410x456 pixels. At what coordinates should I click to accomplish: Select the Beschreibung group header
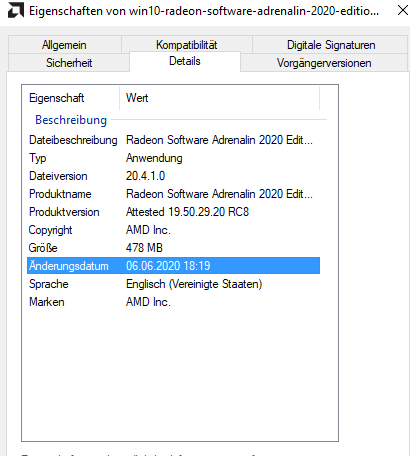[71, 120]
